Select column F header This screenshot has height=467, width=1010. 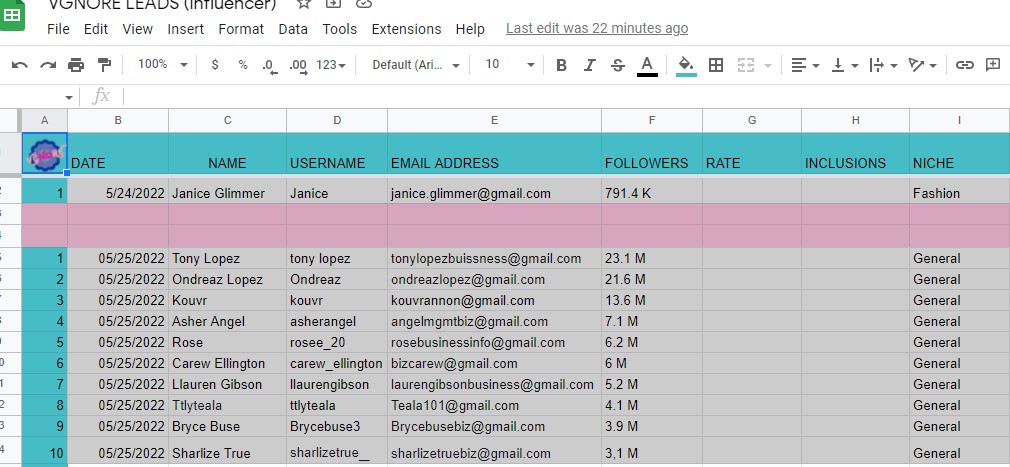(652, 120)
